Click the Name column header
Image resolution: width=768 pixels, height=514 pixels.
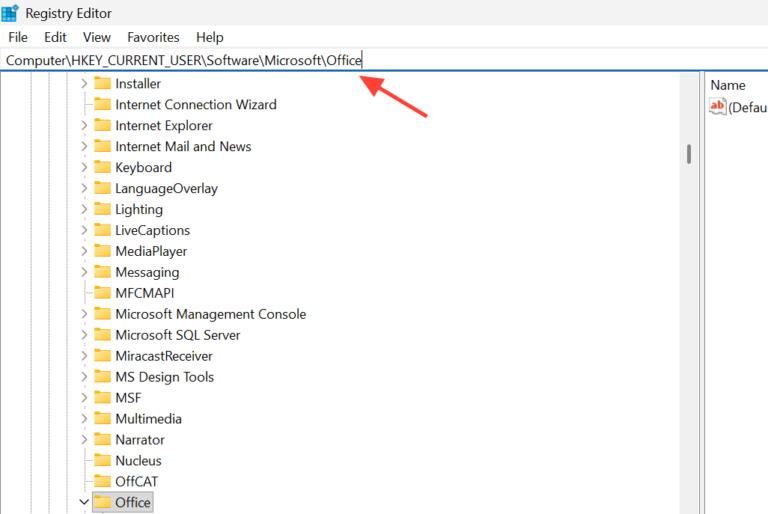coord(728,85)
